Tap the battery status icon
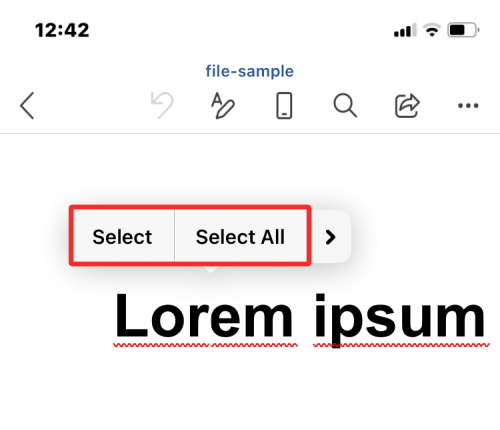Screen dimensions: 500x430 click(x=463, y=30)
